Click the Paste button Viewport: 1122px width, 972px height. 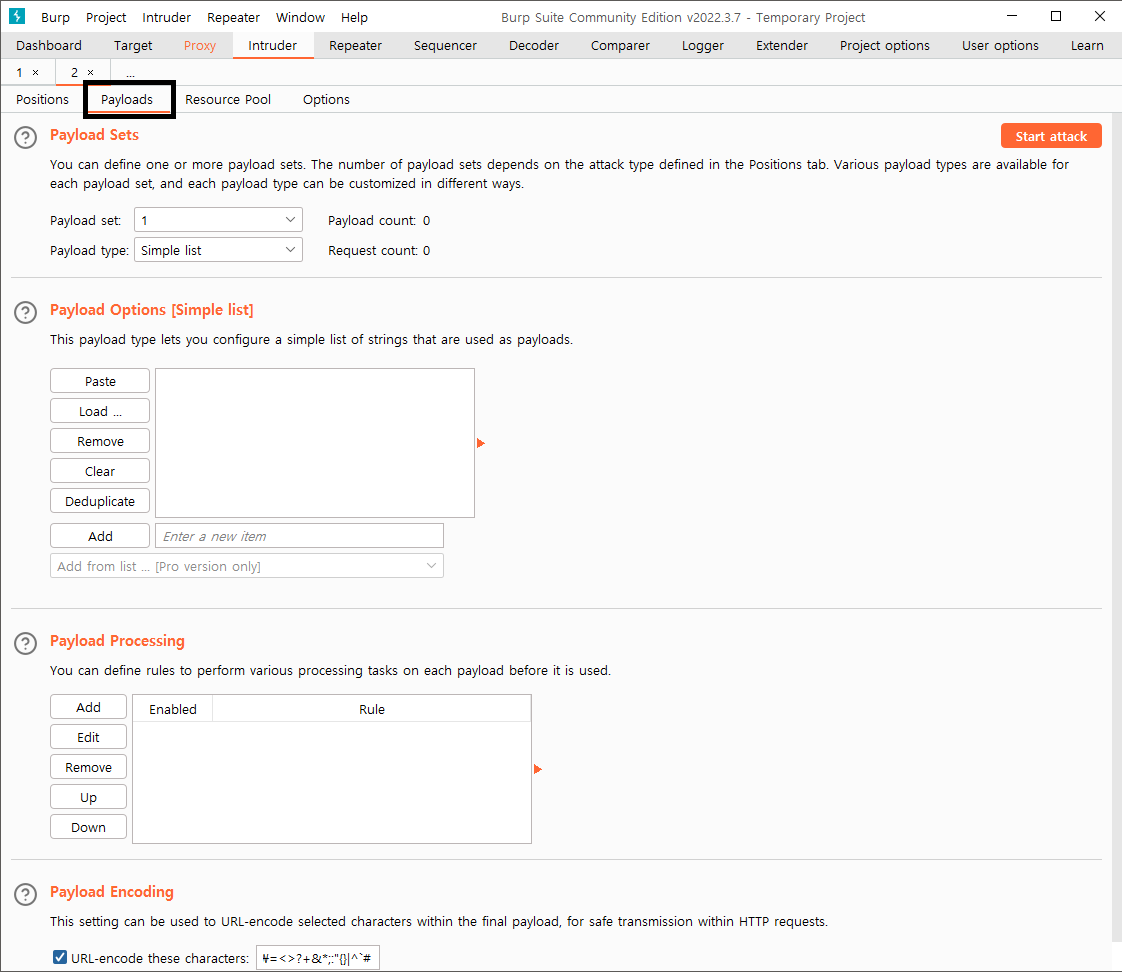pyautogui.click(x=100, y=381)
